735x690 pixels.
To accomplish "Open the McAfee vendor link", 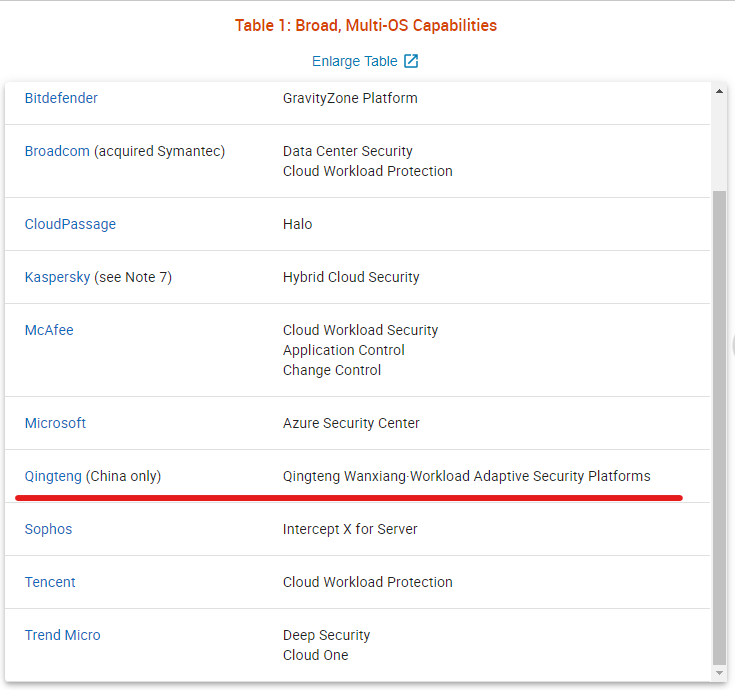I will [49, 330].
